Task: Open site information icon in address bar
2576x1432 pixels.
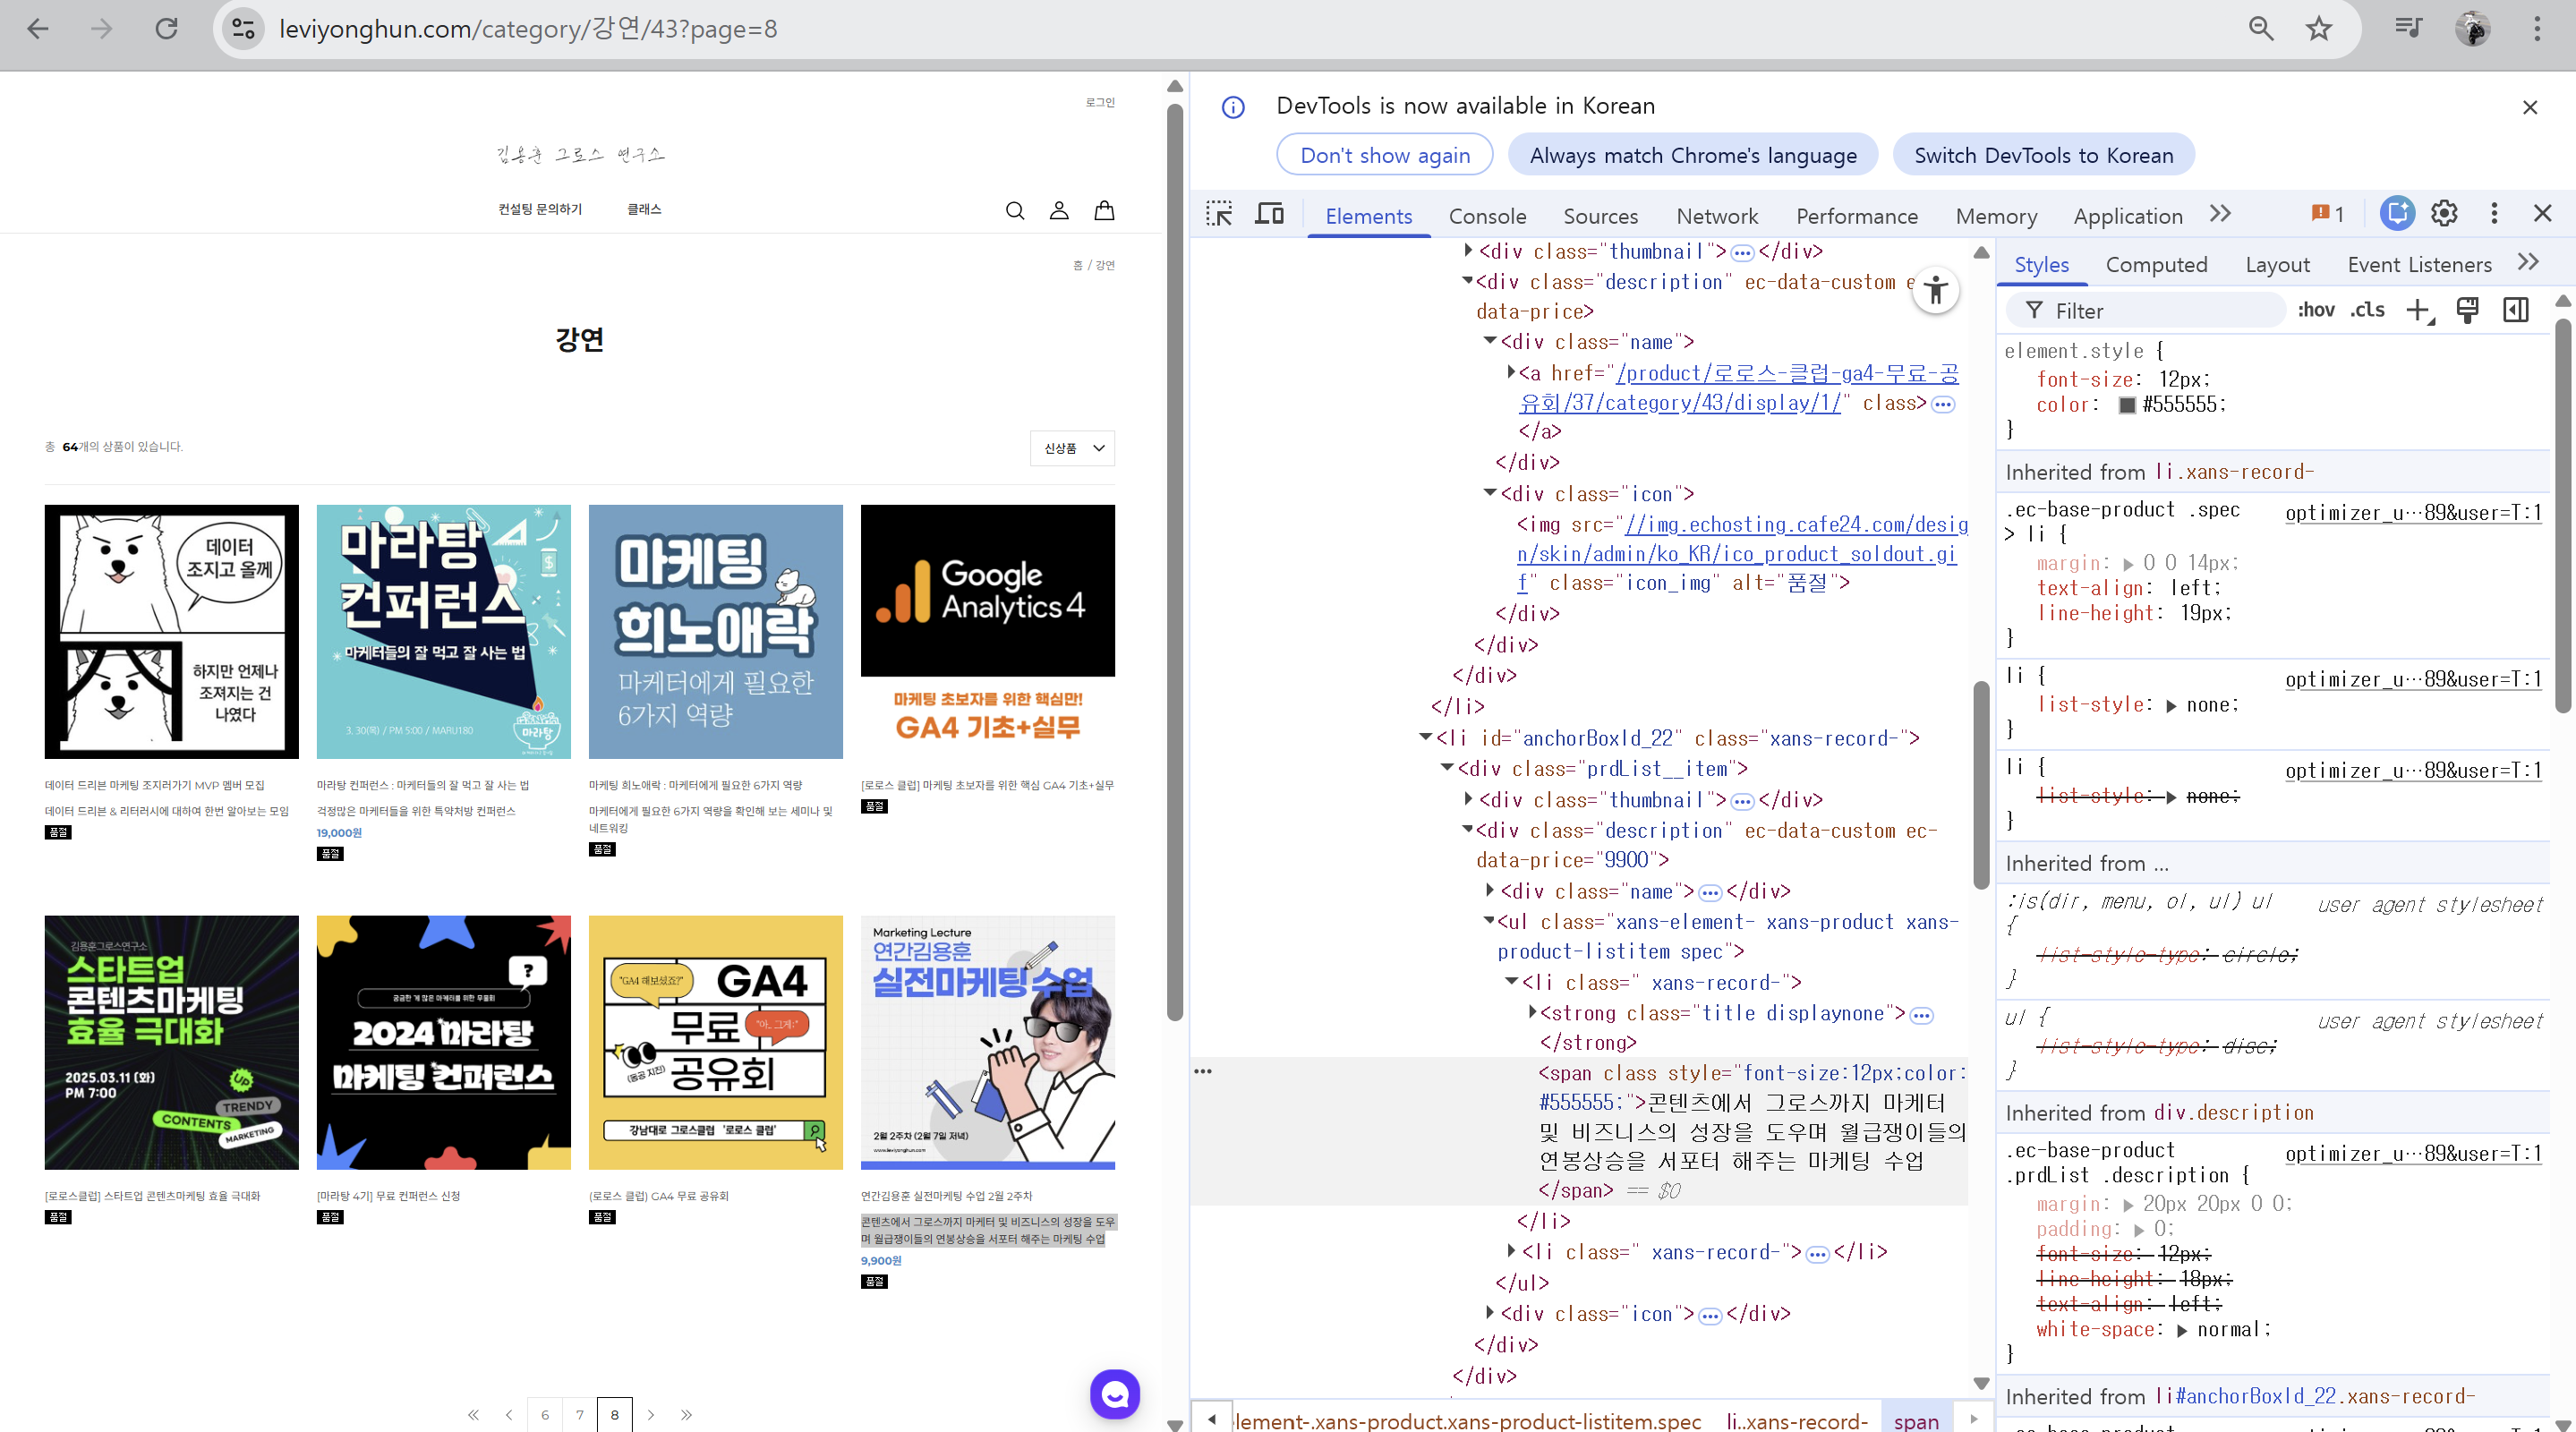Action: click(x=243, y=29)
